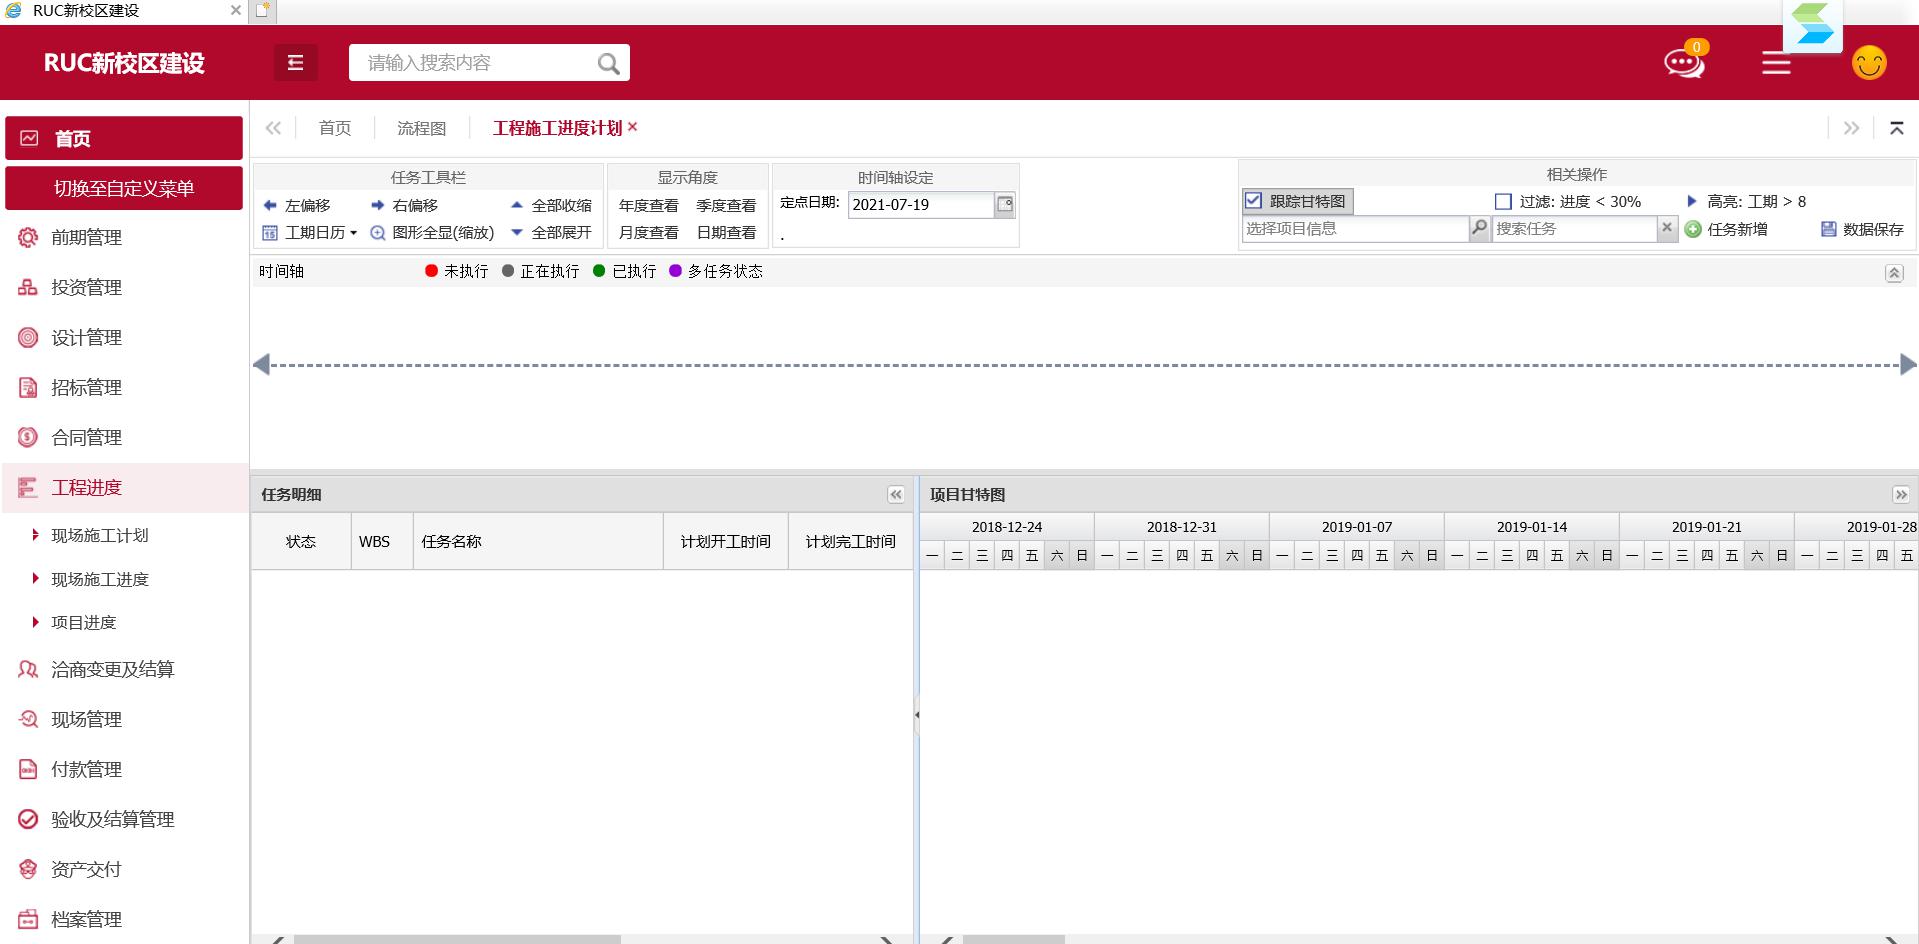Click the chat messages icon in header
This screenshot has width=1919, height=944.
(x=1684, y=63)
